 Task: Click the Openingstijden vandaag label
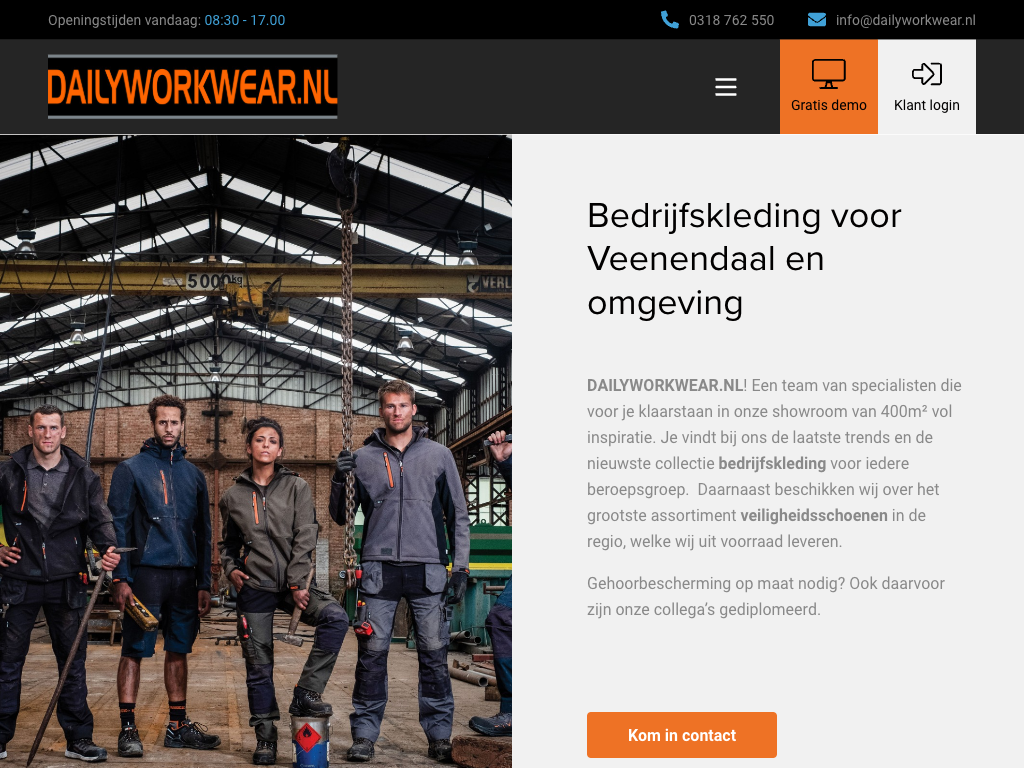[124, 20]
